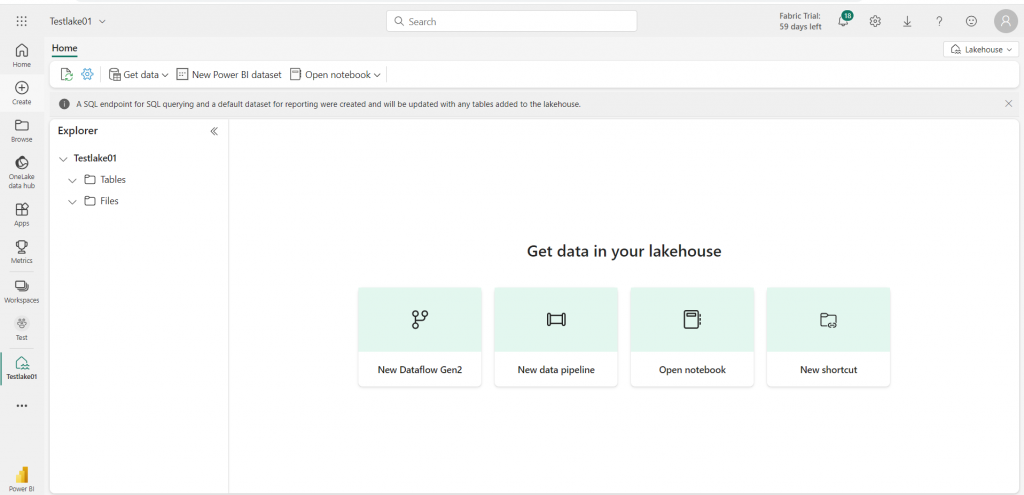Click Fabric Trial 59 days left

800,22
